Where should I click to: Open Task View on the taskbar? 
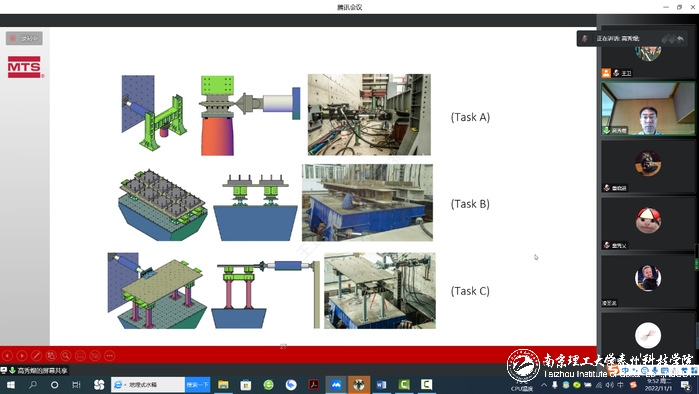(x=76, y=385)
